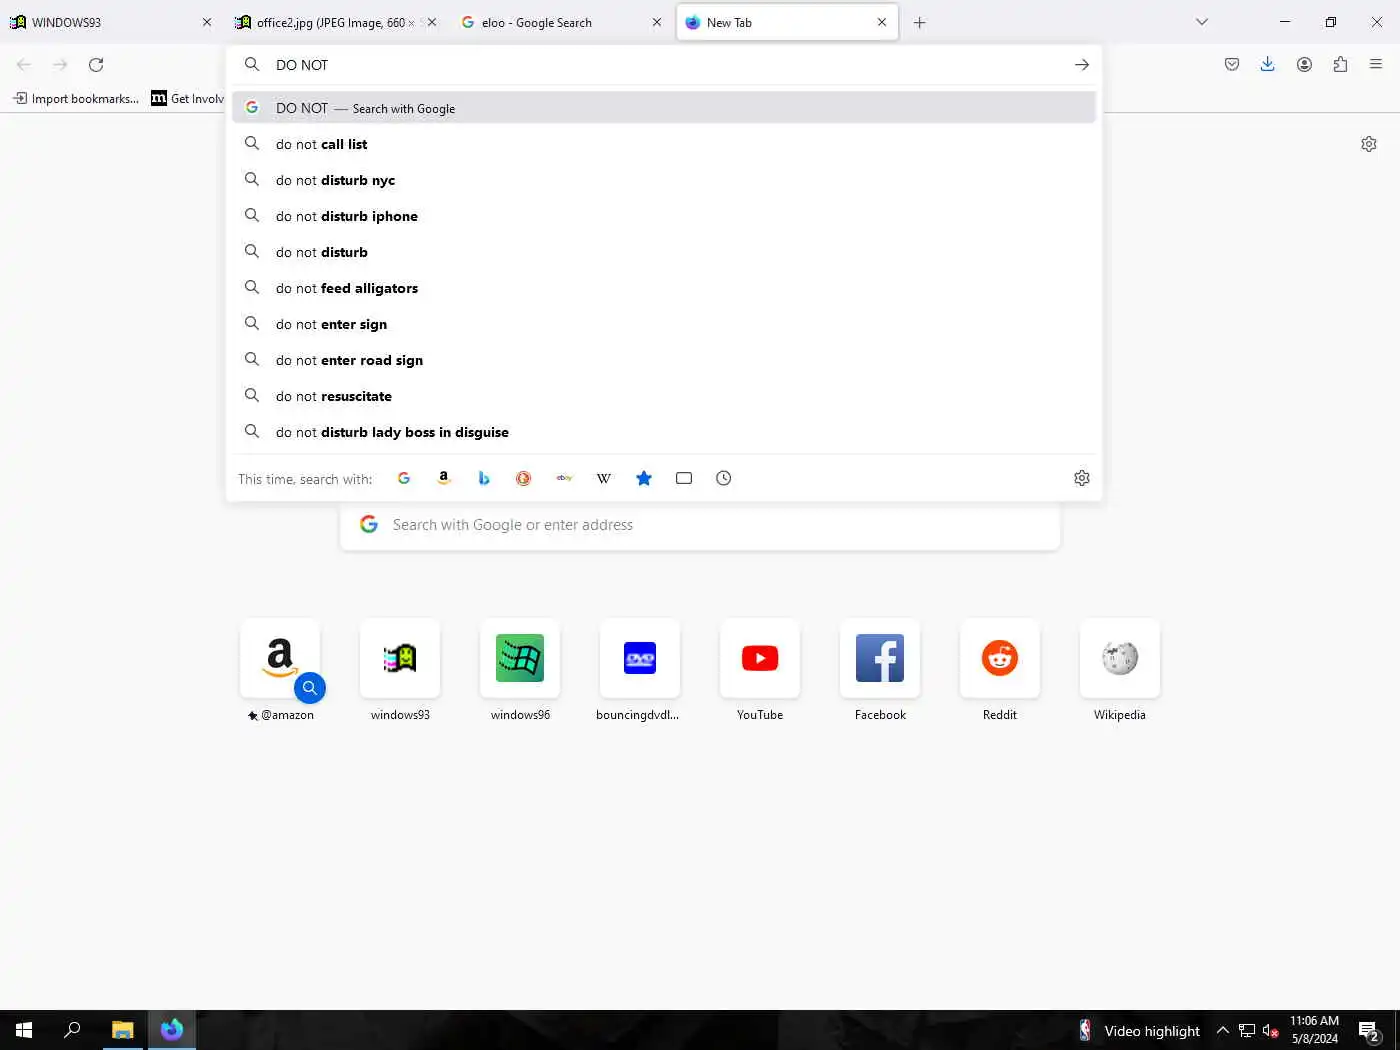Select 'do not disturb iphone' suggestion

pos(664,216)
